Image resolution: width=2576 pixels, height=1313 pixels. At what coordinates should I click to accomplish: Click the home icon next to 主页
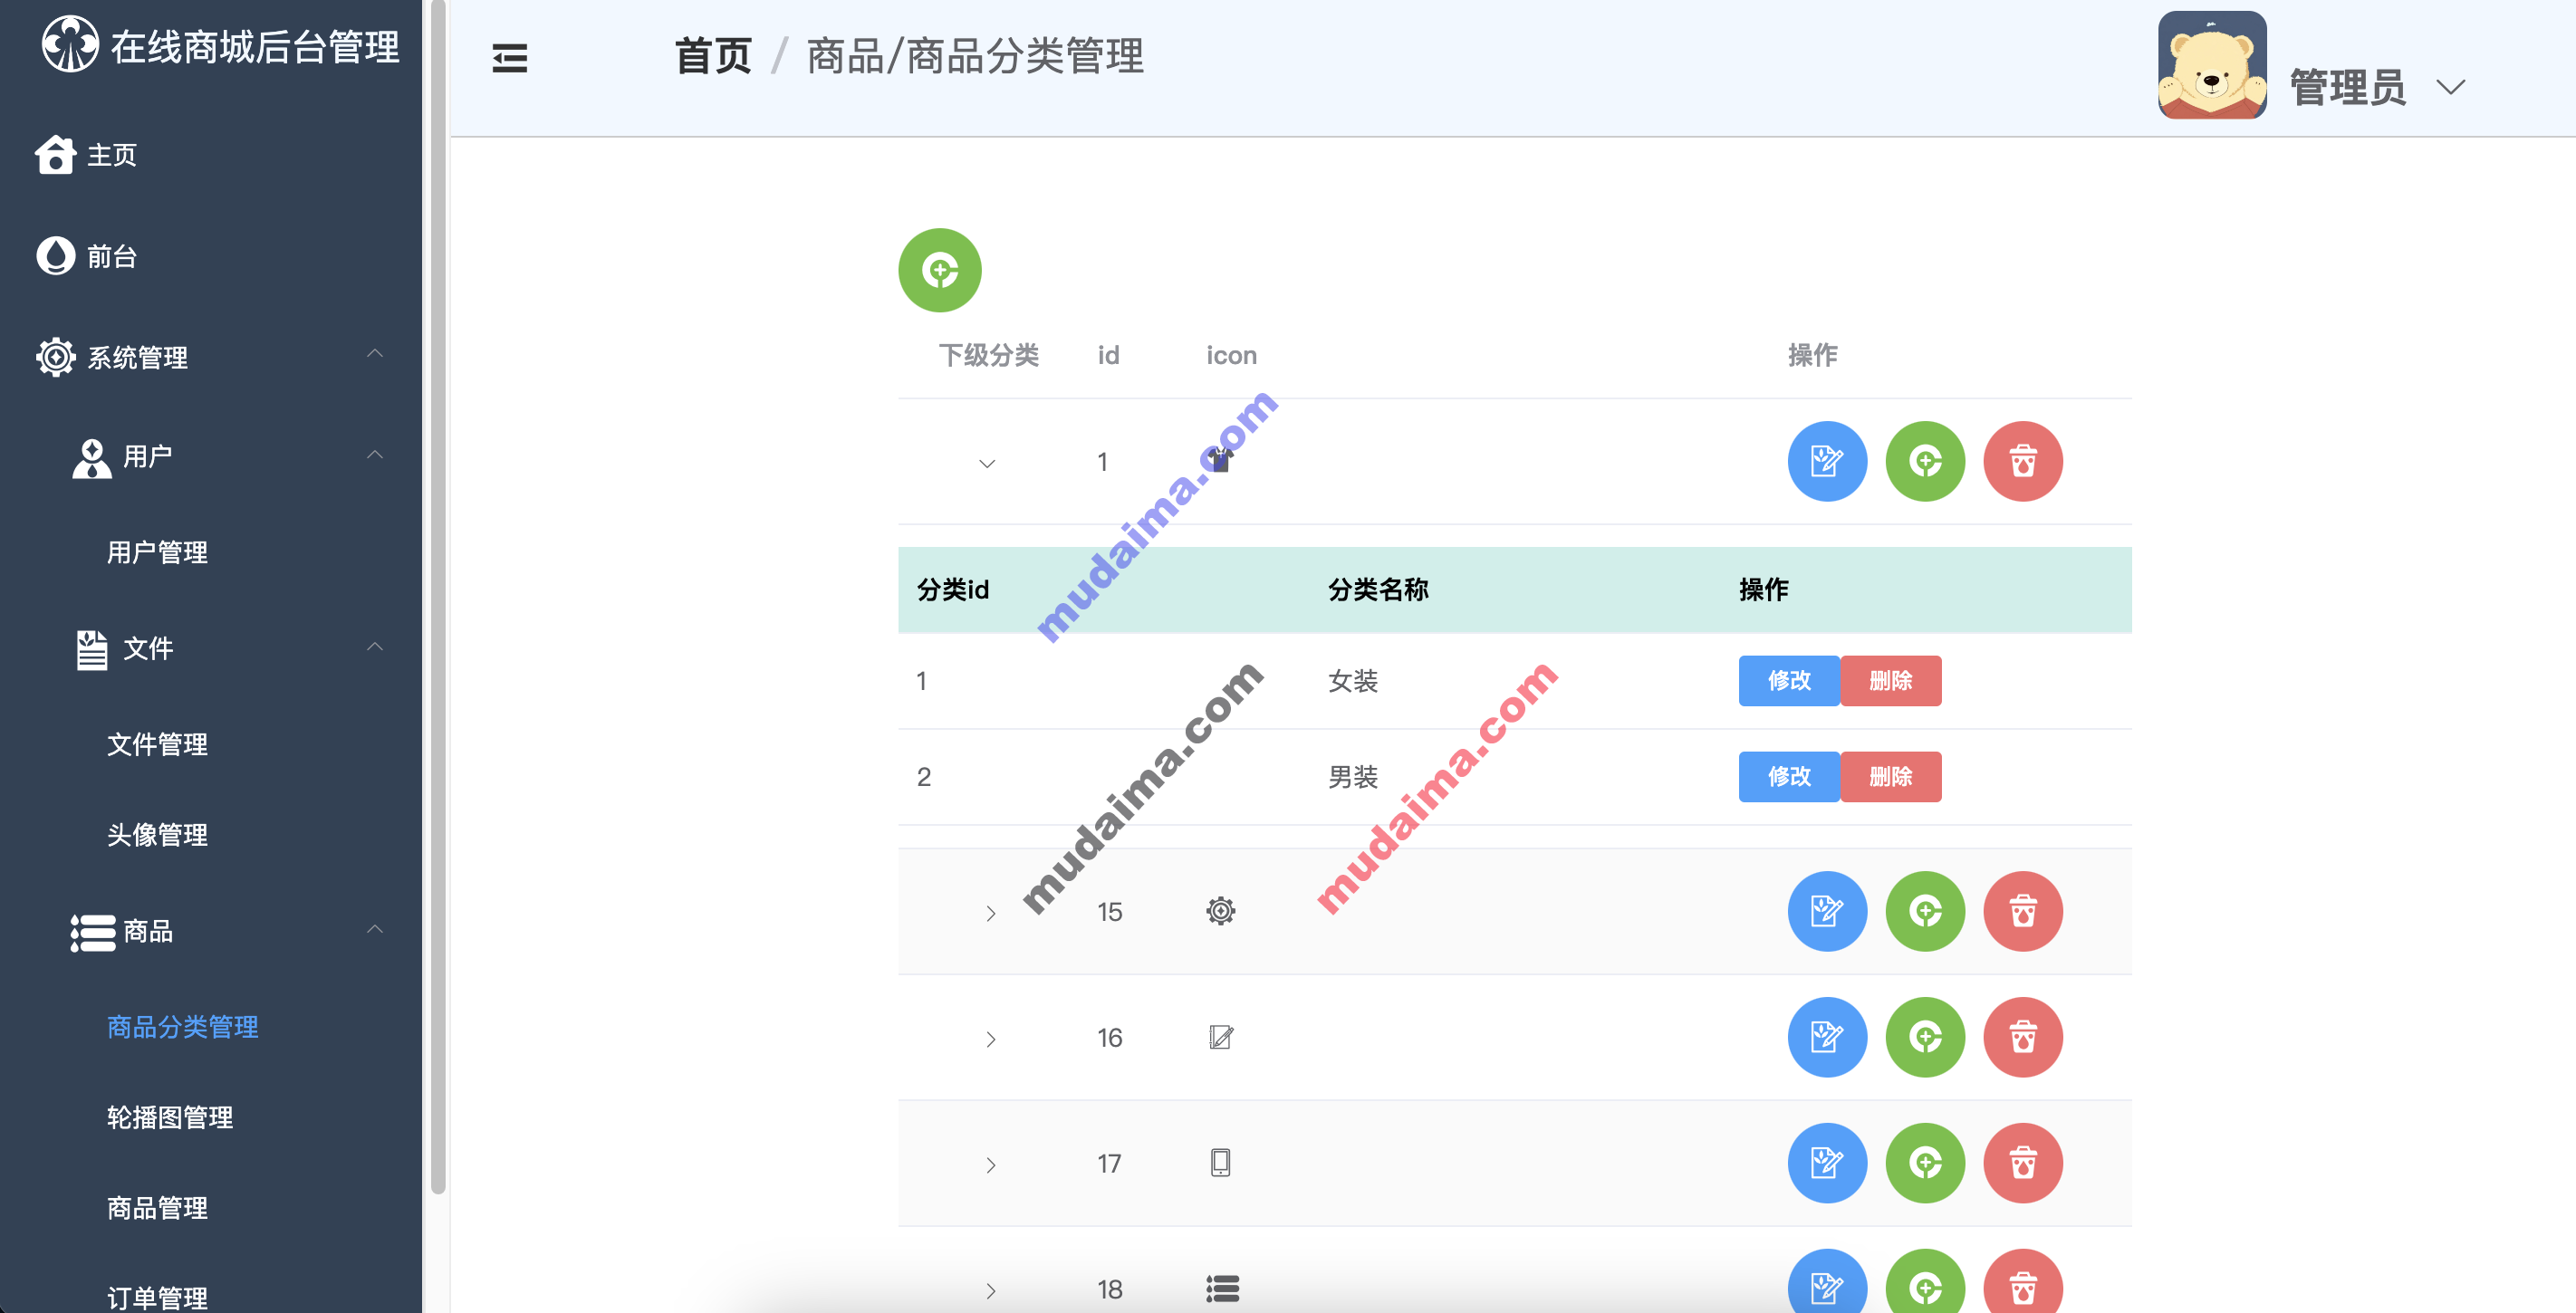pyautogui.click(x=56, y=155)
